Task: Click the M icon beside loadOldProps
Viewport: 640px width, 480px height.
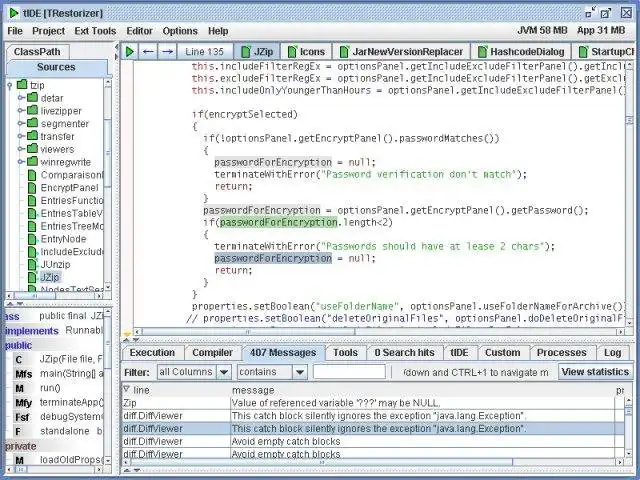Action: coord(19,460)
